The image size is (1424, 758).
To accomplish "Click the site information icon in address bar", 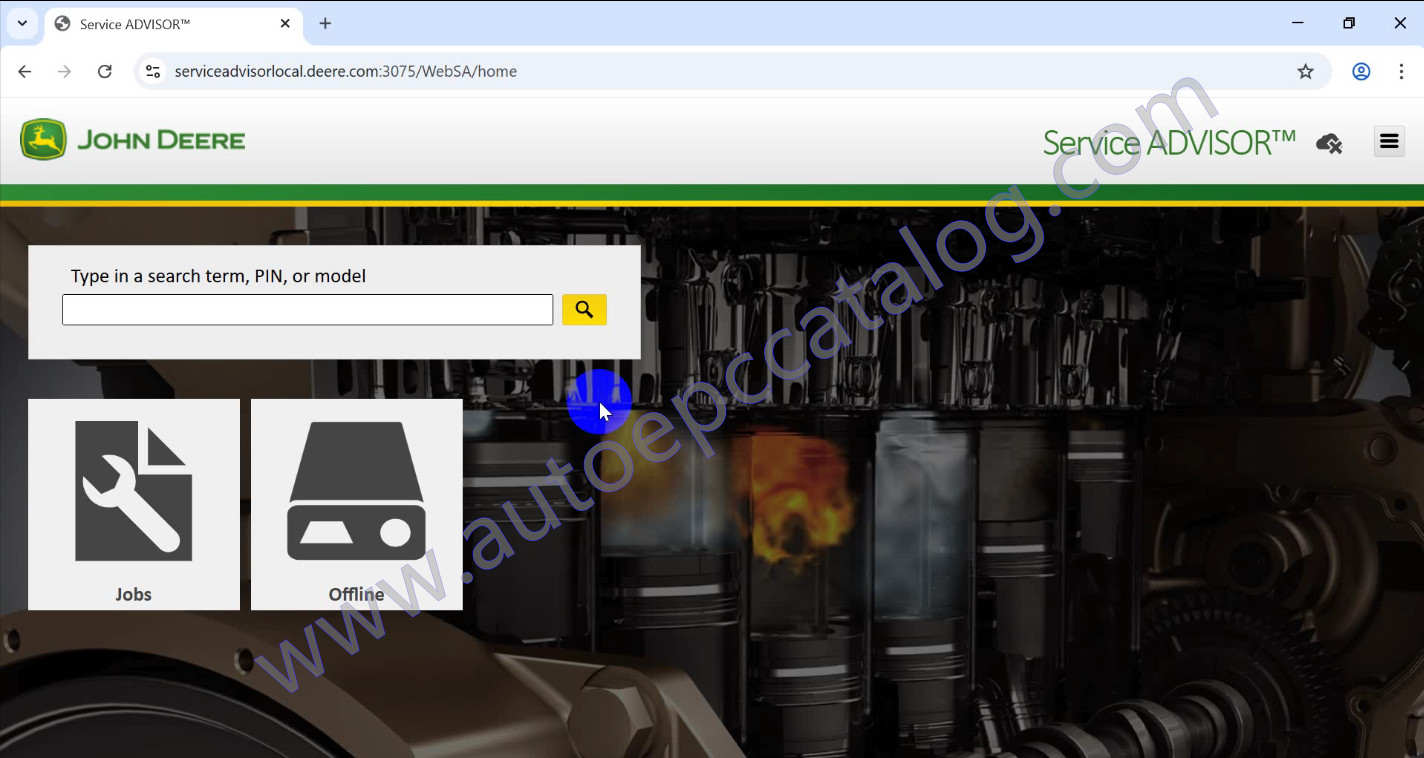I will [x=153, y=71].
